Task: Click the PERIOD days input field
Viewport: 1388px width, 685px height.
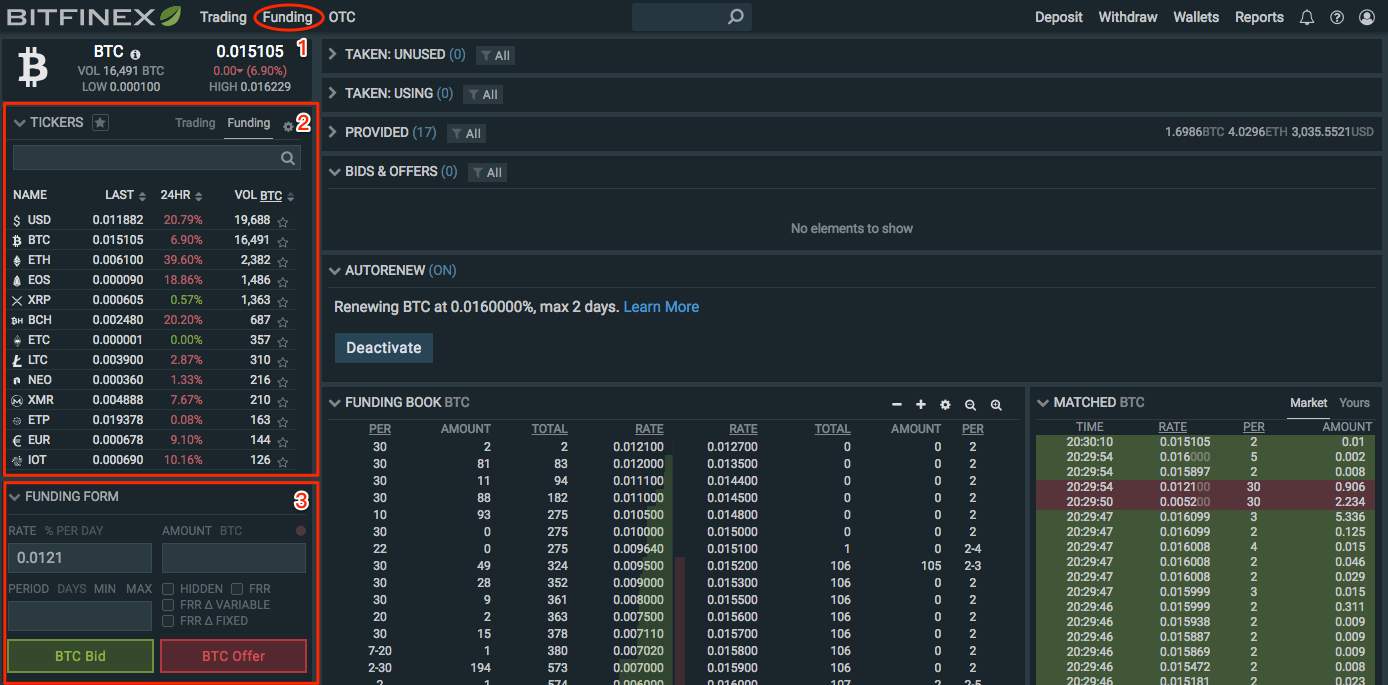Action: coord(80,616)
